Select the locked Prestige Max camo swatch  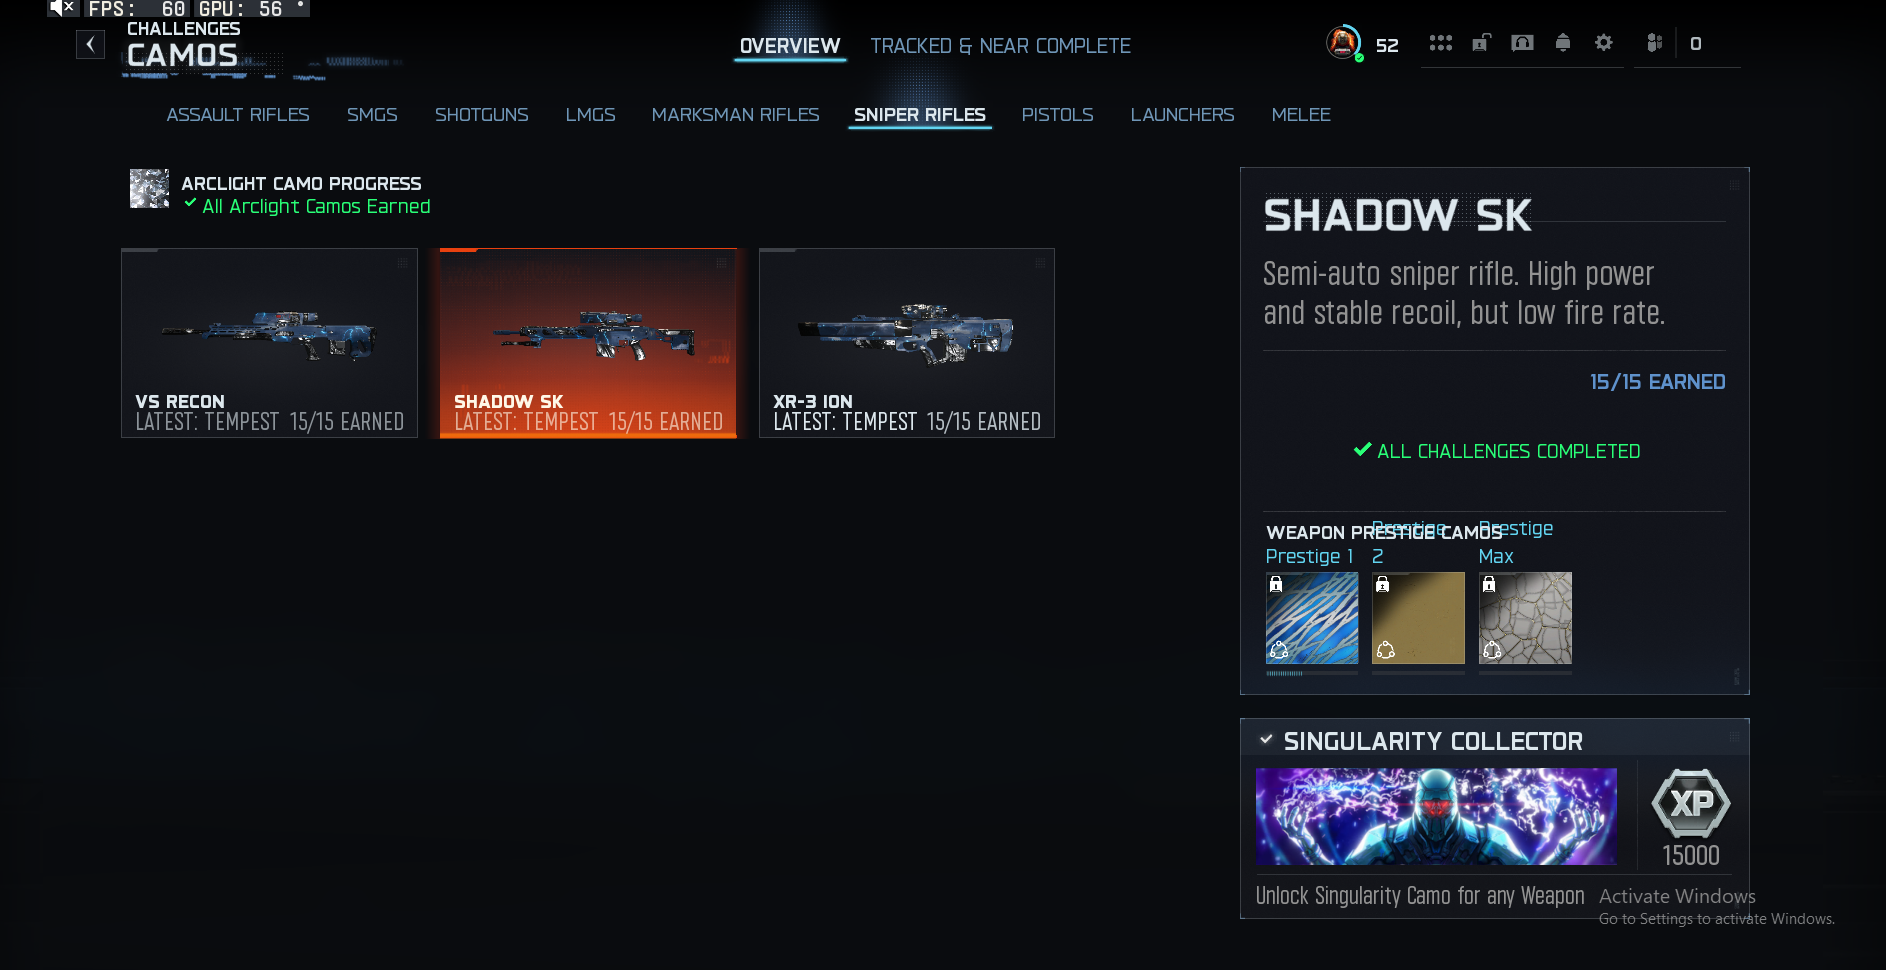(x=1525, y=618)
